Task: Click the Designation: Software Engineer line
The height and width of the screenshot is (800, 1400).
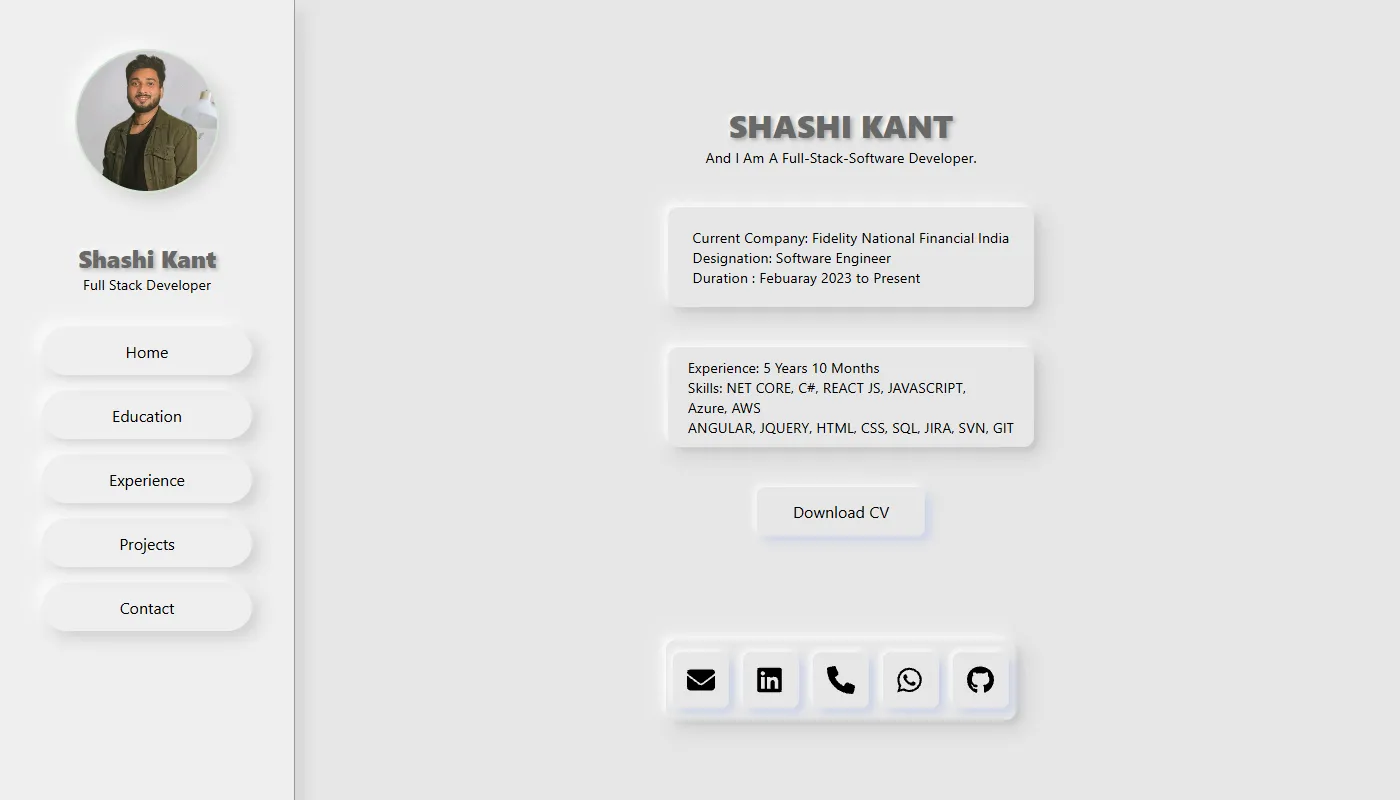Action: tap(791, 258)
